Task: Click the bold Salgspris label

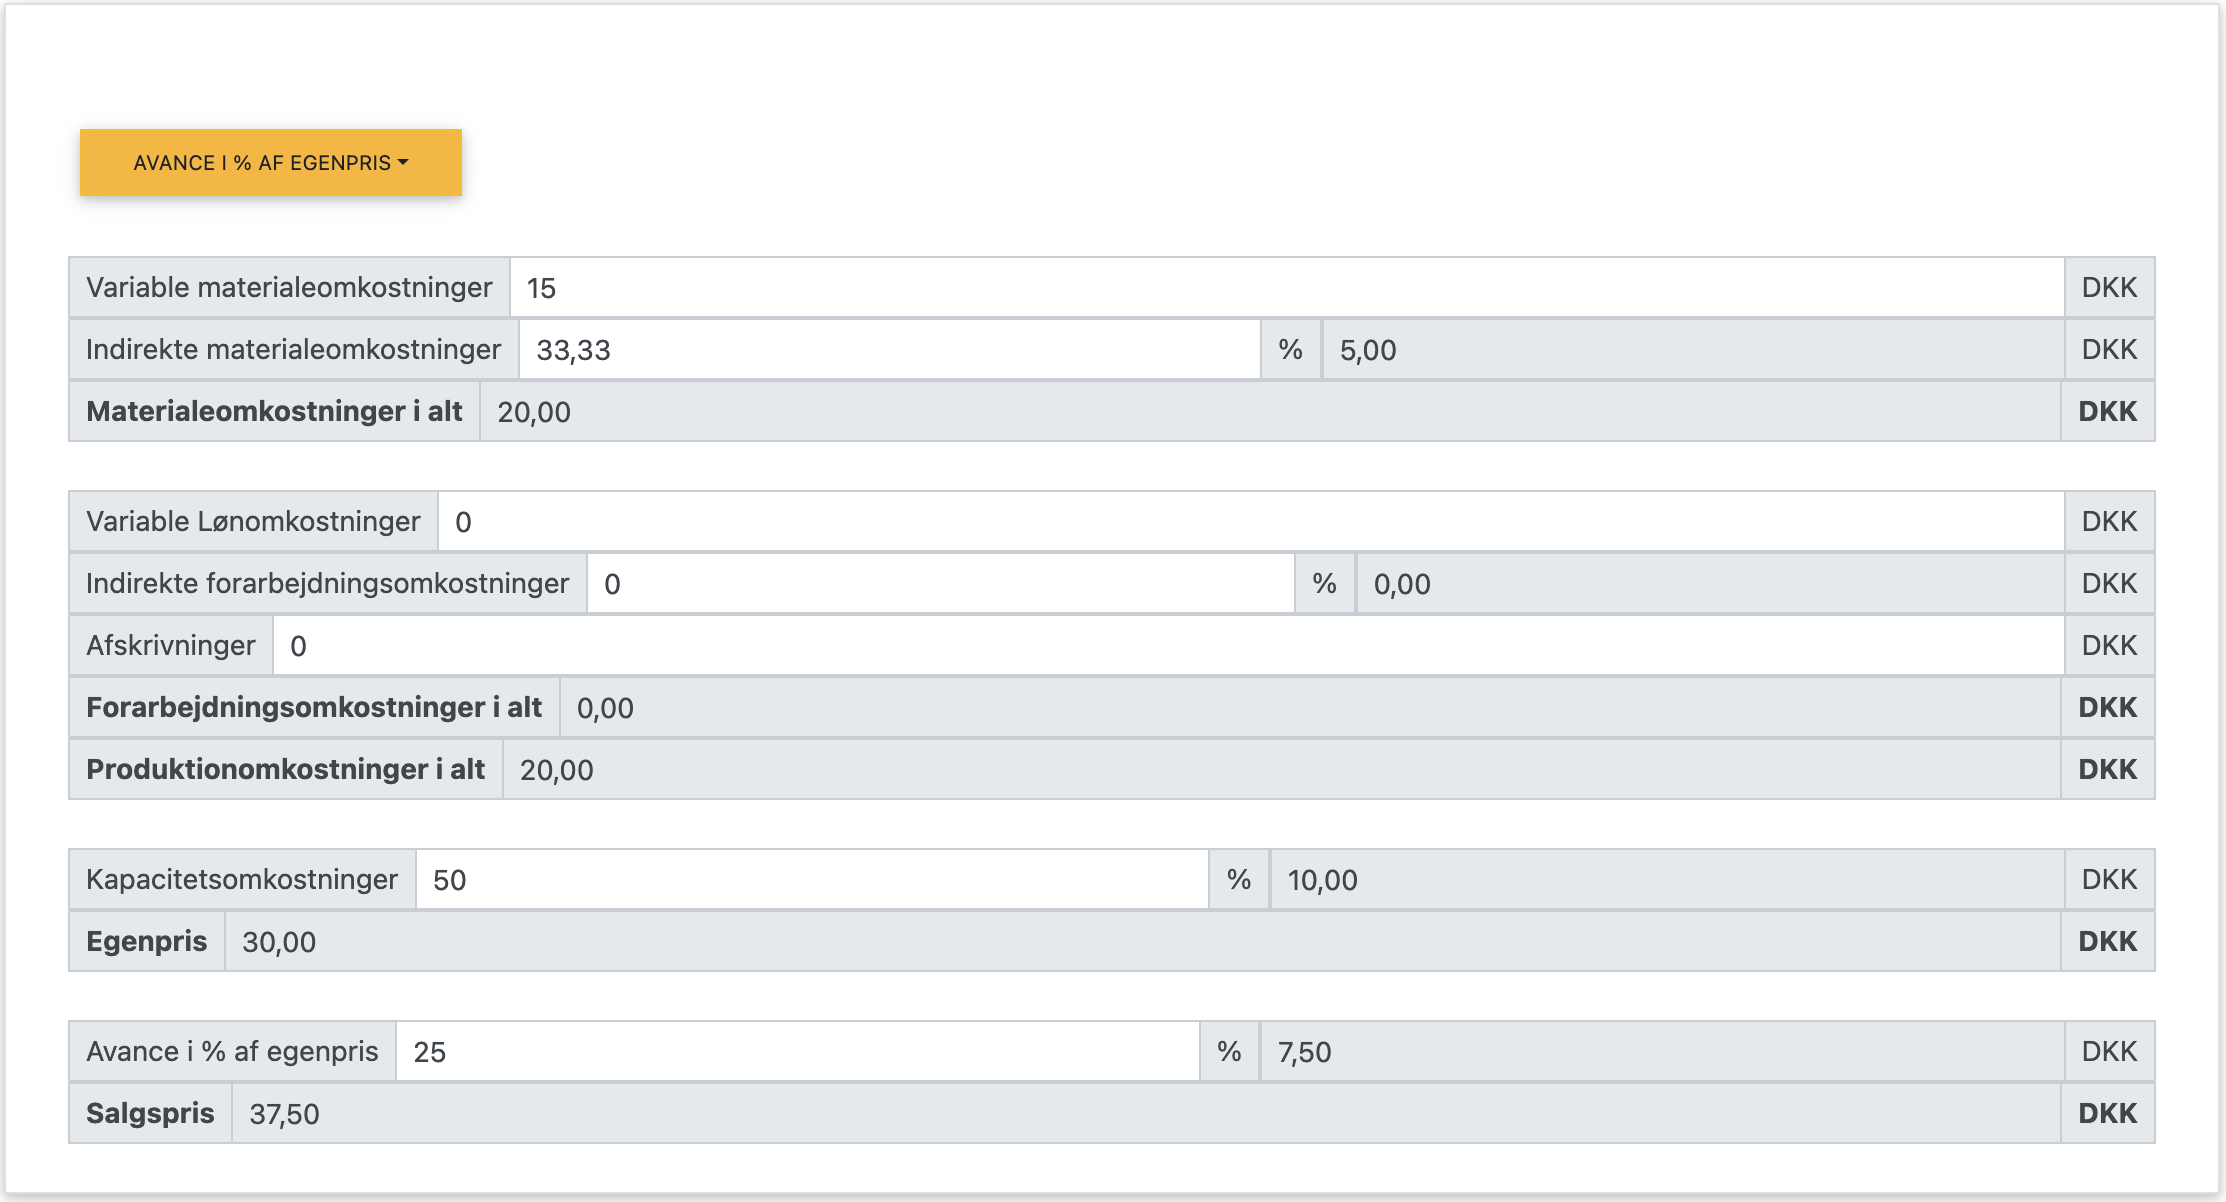Action: click(150, 1114)
